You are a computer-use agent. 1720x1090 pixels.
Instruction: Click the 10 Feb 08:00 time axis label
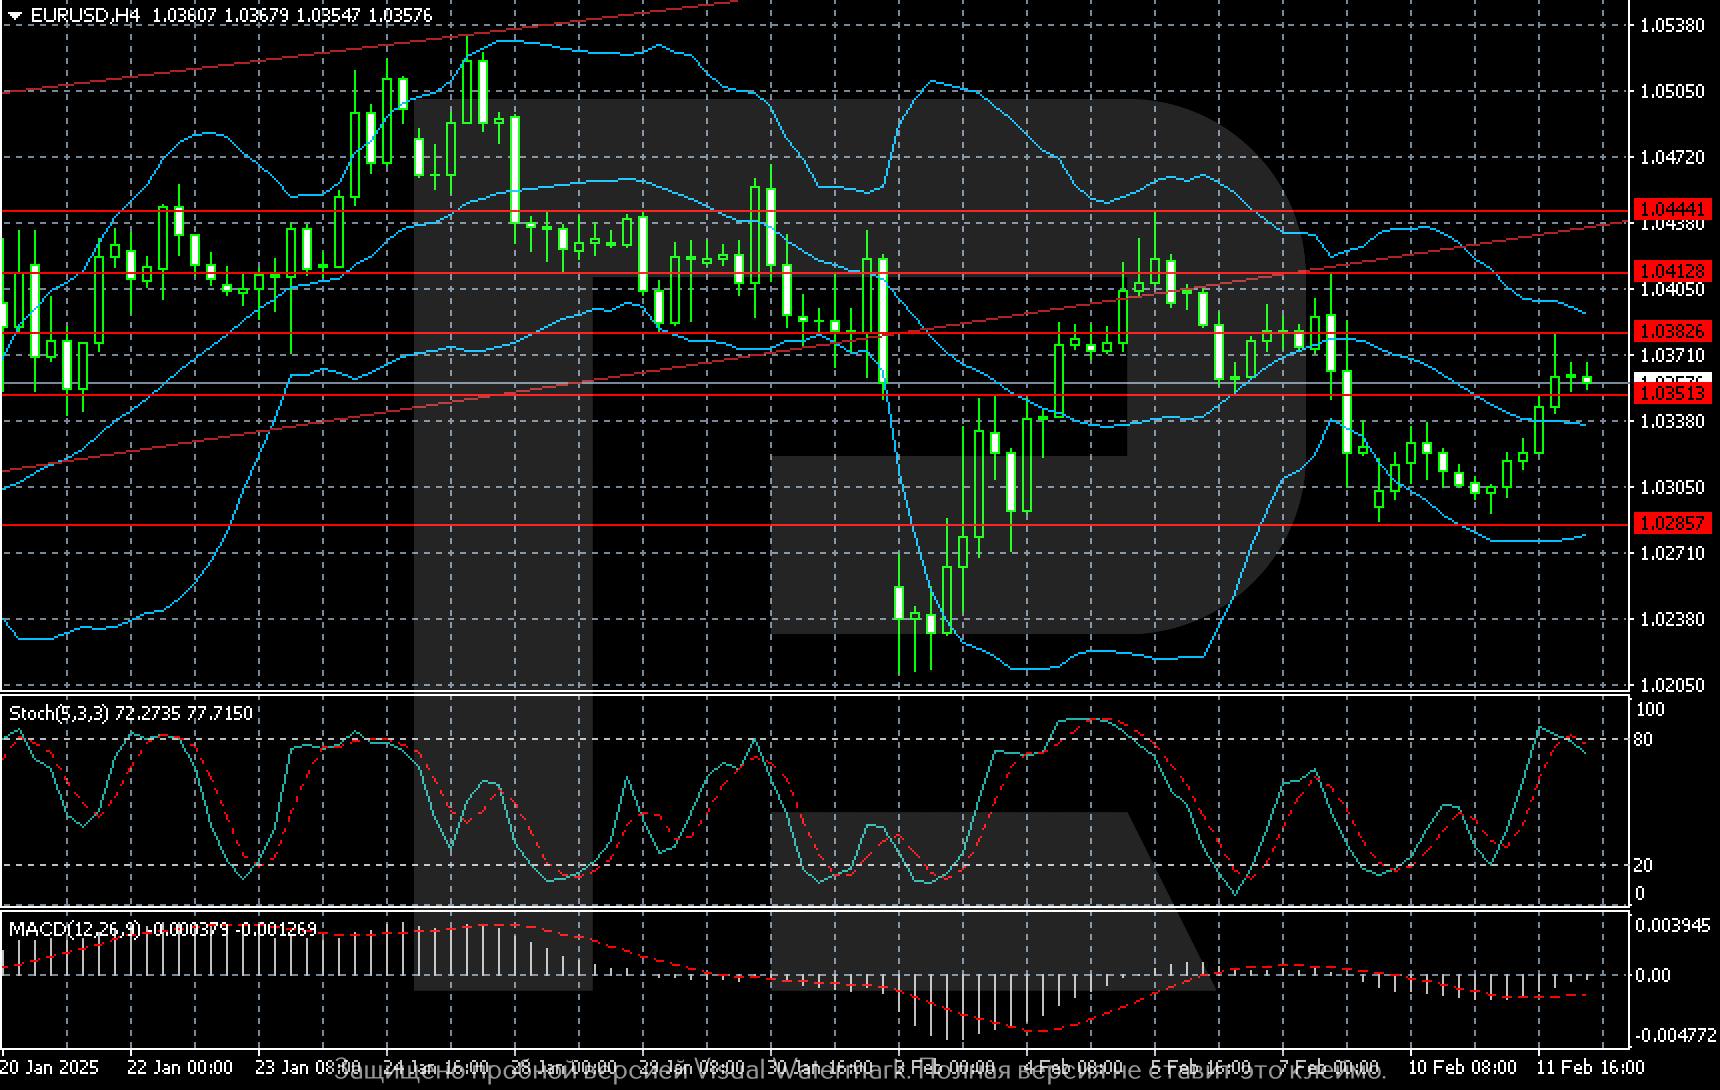coord(1462,1067)
